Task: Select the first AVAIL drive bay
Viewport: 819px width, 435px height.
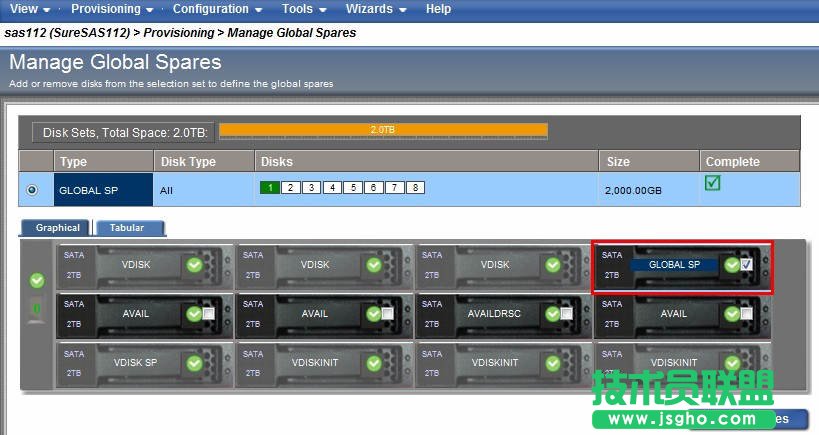Action: [x=136, y=314]
